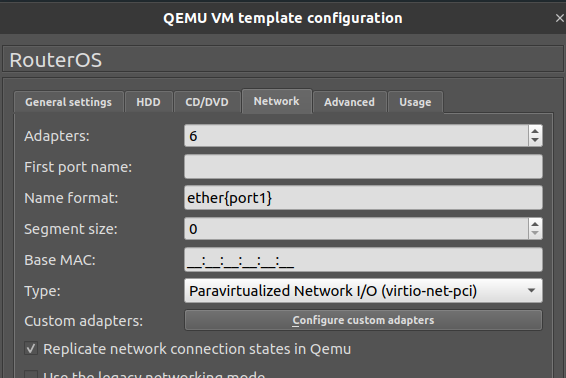The width and height of the screenshot is (566, 378).
Task: Click the RouterOS template title
Action: (56, 60)
